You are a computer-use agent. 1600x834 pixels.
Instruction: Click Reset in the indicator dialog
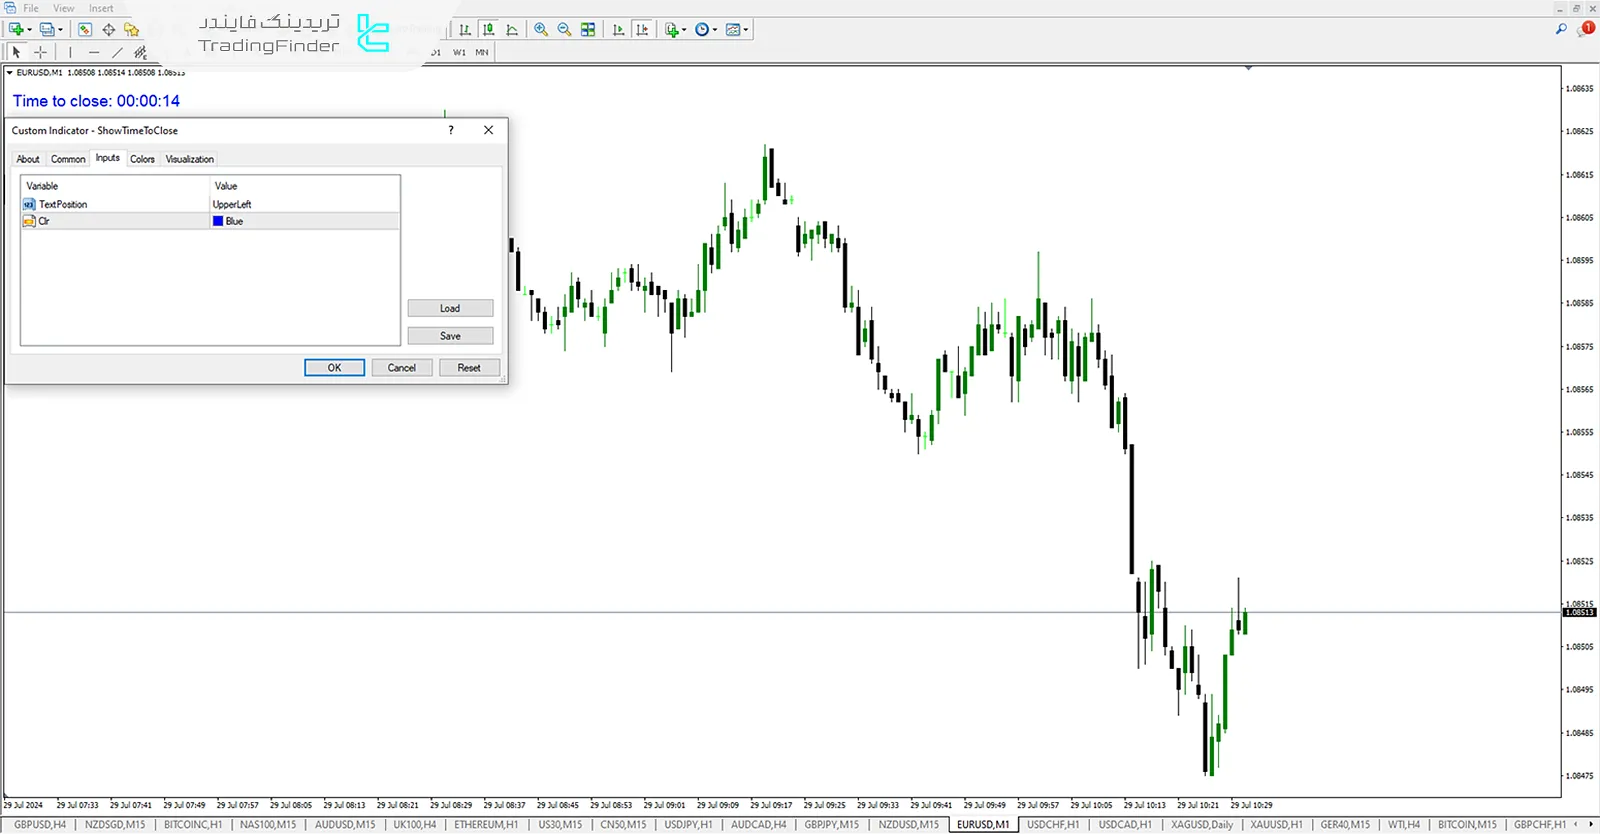pos(468,368)
